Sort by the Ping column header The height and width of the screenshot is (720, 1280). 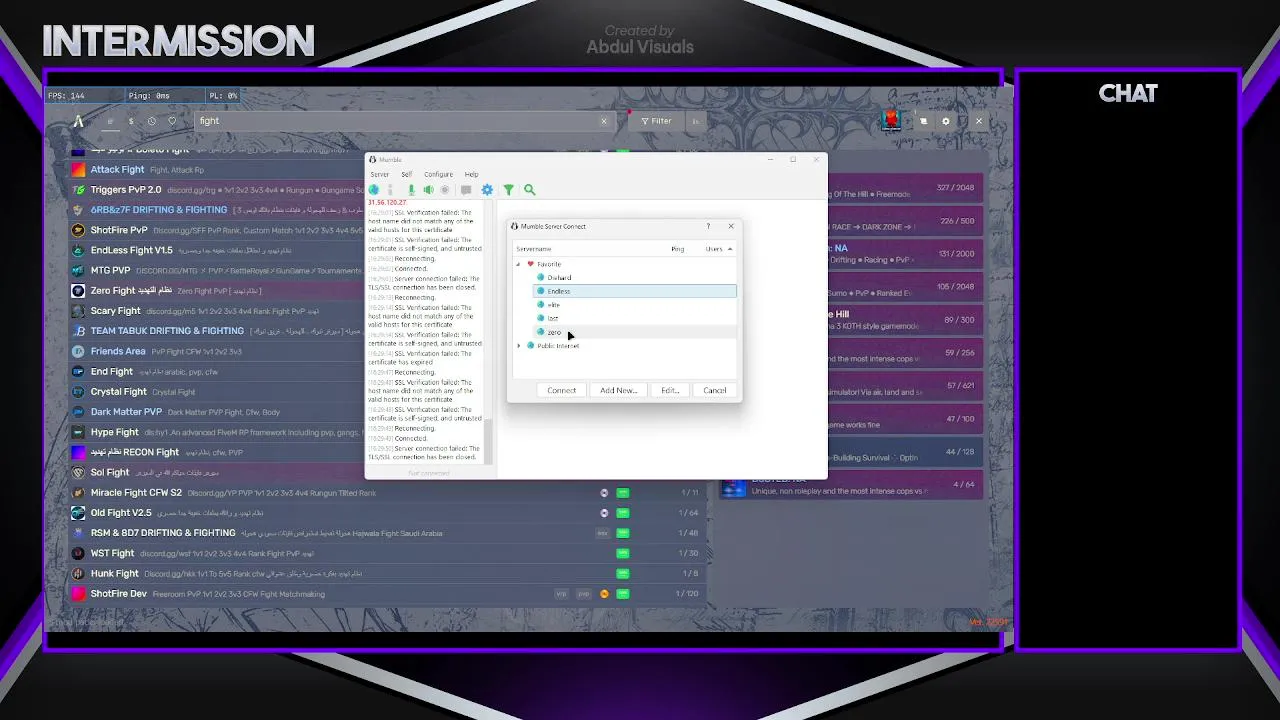(x=678, y=249)
